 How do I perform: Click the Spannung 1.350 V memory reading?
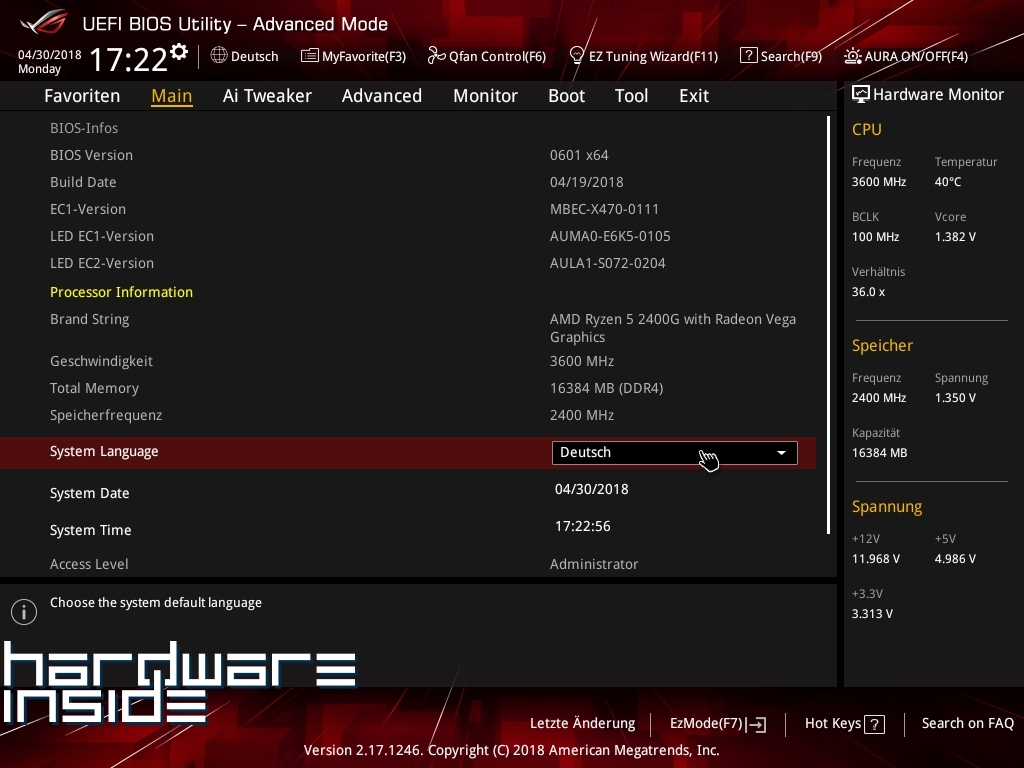[955, 398]
